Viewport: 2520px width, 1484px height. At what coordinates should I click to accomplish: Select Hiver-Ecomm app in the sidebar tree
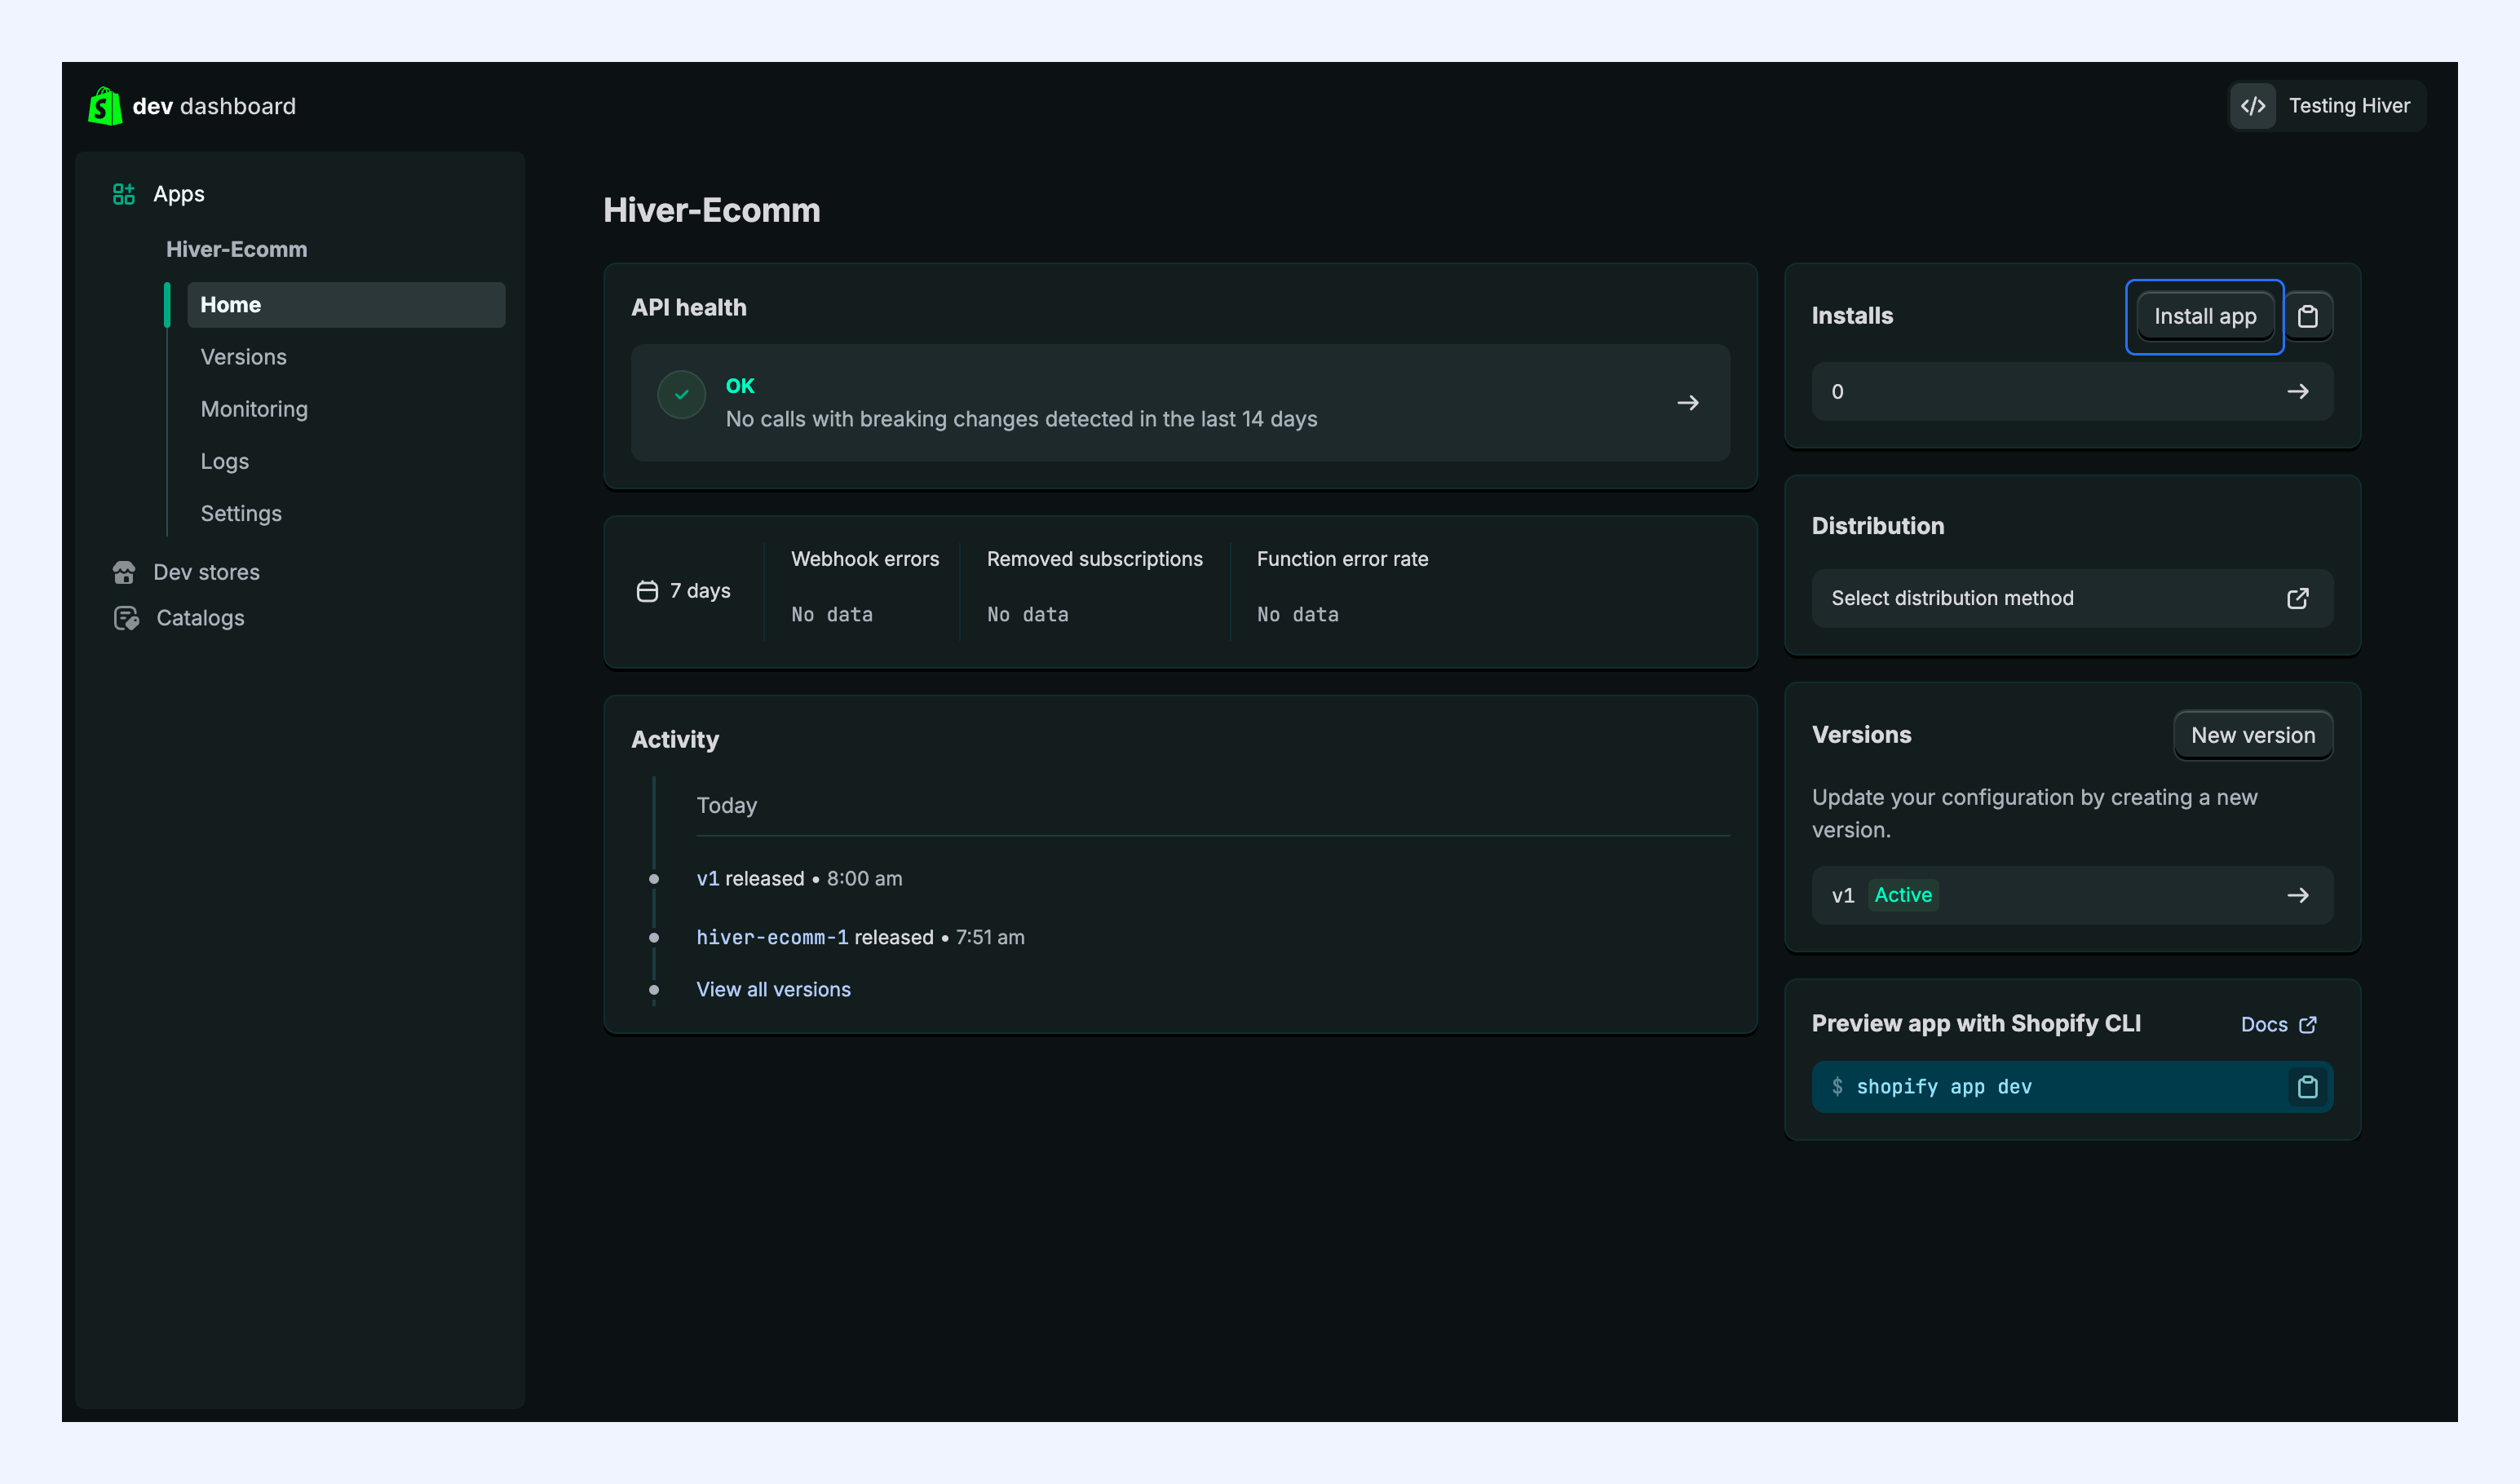tap(237, 249)
